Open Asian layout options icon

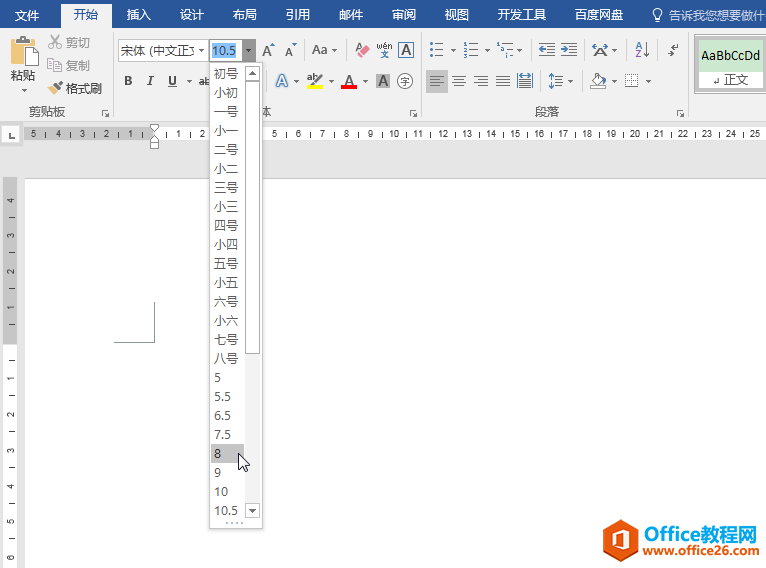600,50
